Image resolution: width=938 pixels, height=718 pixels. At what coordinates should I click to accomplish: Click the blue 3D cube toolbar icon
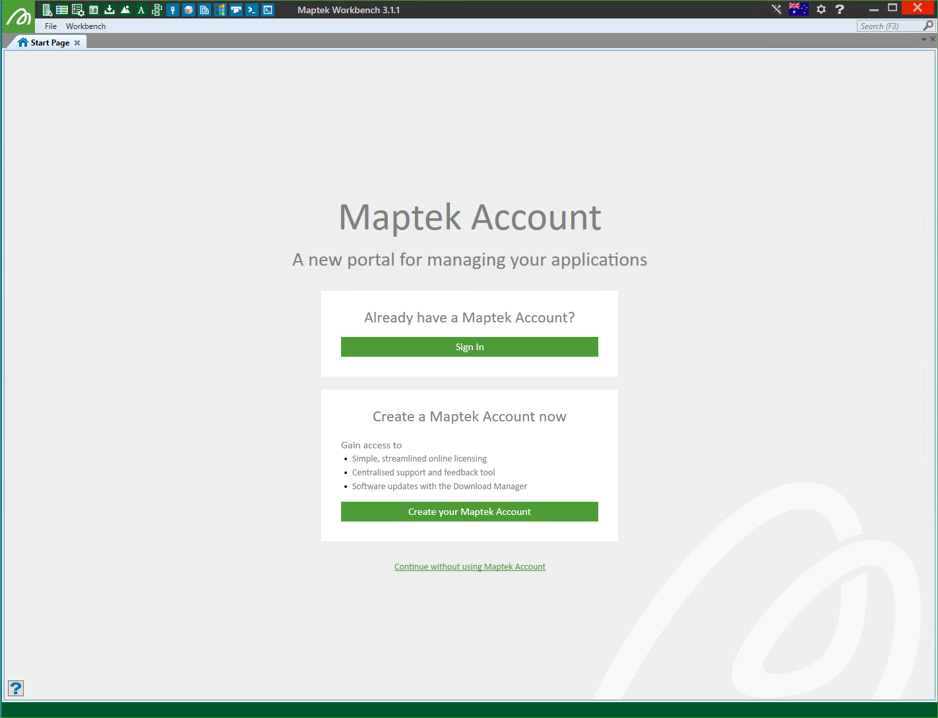[188, 10]
